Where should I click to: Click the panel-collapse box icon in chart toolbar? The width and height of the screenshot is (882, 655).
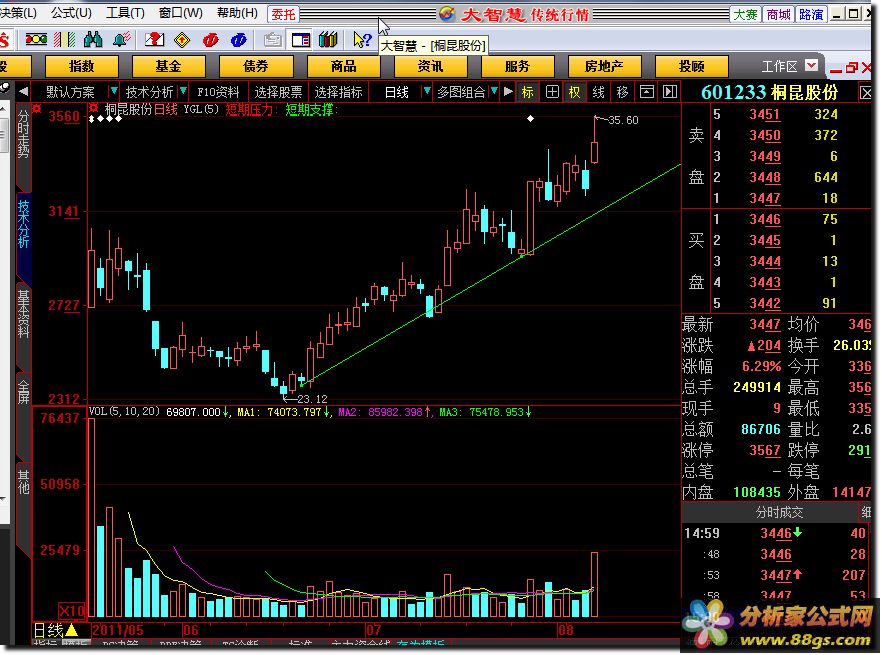click(x=646, y=92)
